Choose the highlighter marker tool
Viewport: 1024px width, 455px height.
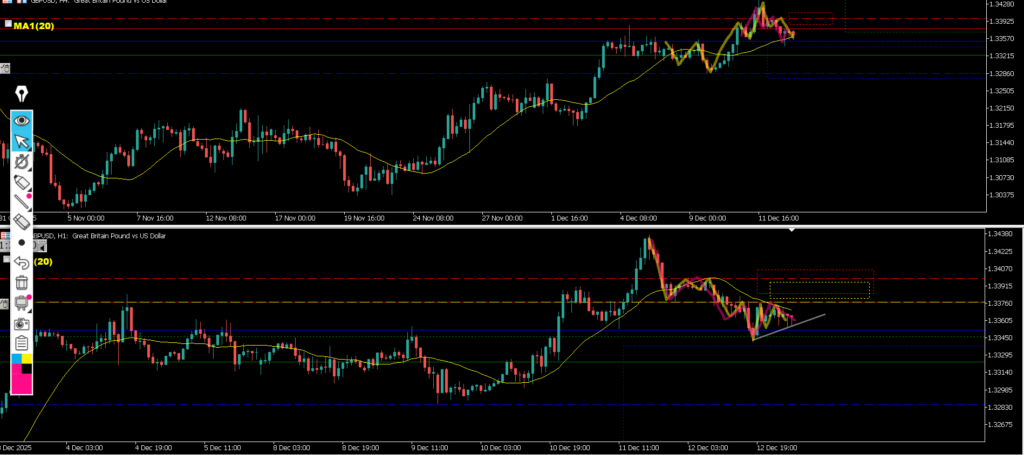click(22, 182)
